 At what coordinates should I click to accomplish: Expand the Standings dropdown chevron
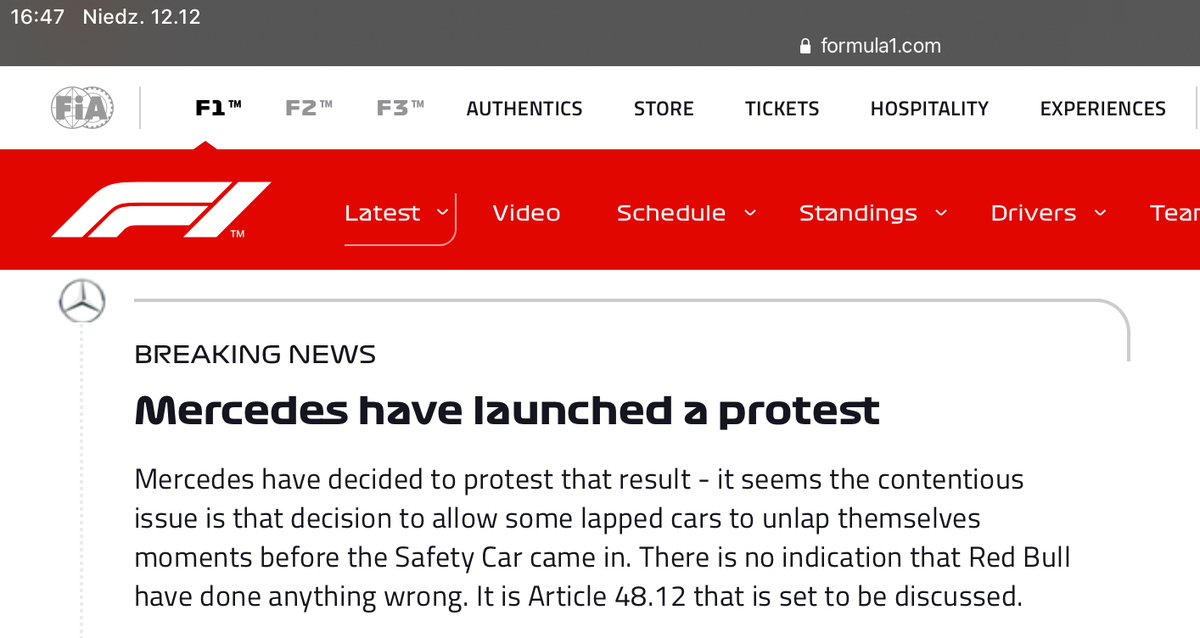tap(941, 212)
